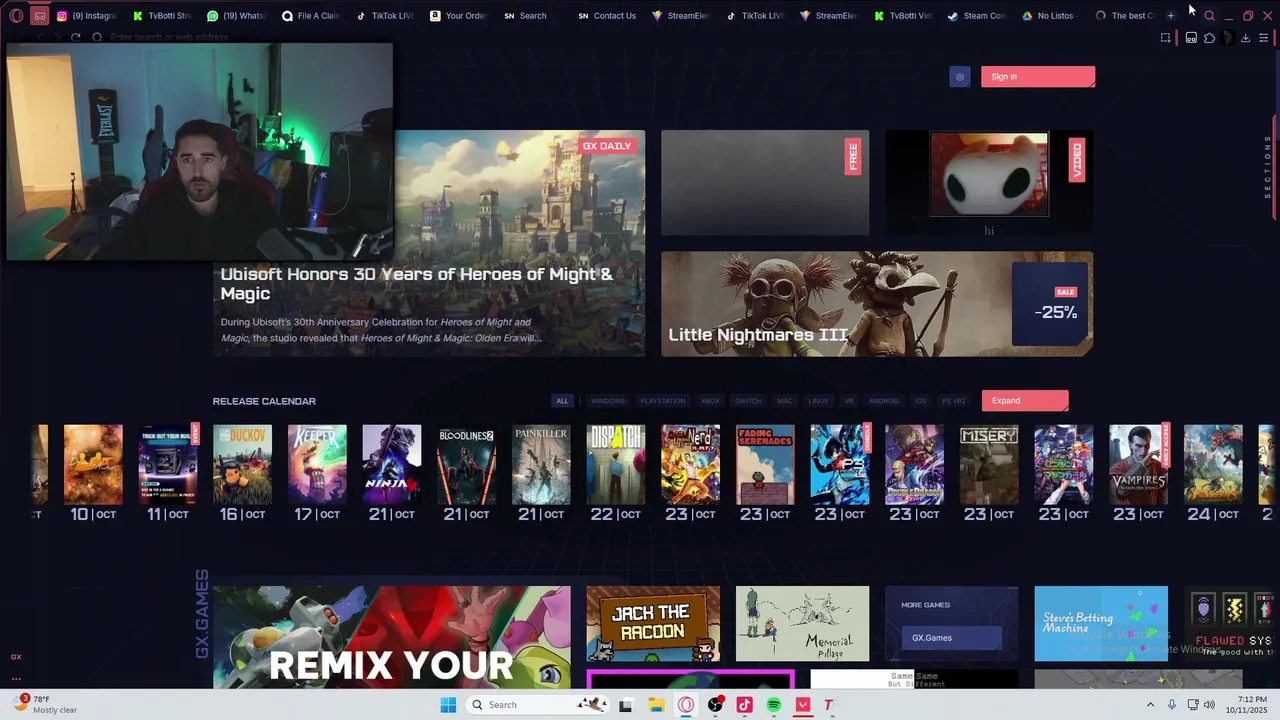1280x720 pixels.
Task: Open the Dispatch game cover, 22 Oct
Action: pyautogui.click(x=616, y=464)
